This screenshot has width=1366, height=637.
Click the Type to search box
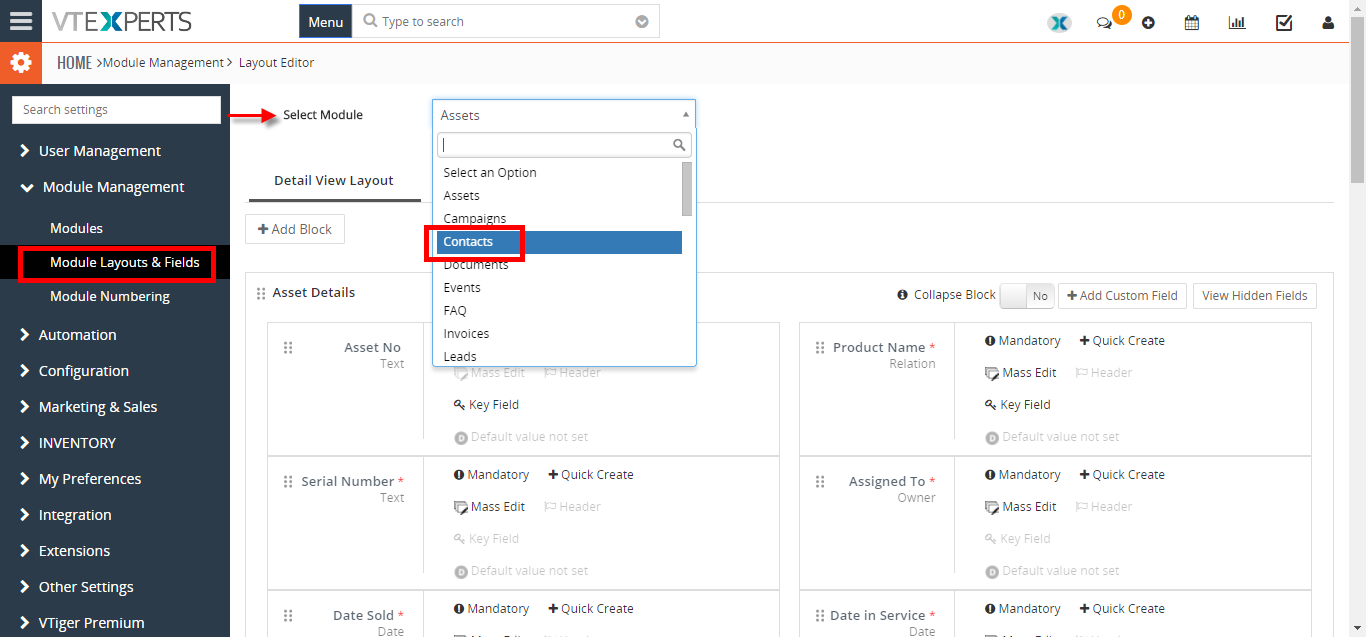505,21
